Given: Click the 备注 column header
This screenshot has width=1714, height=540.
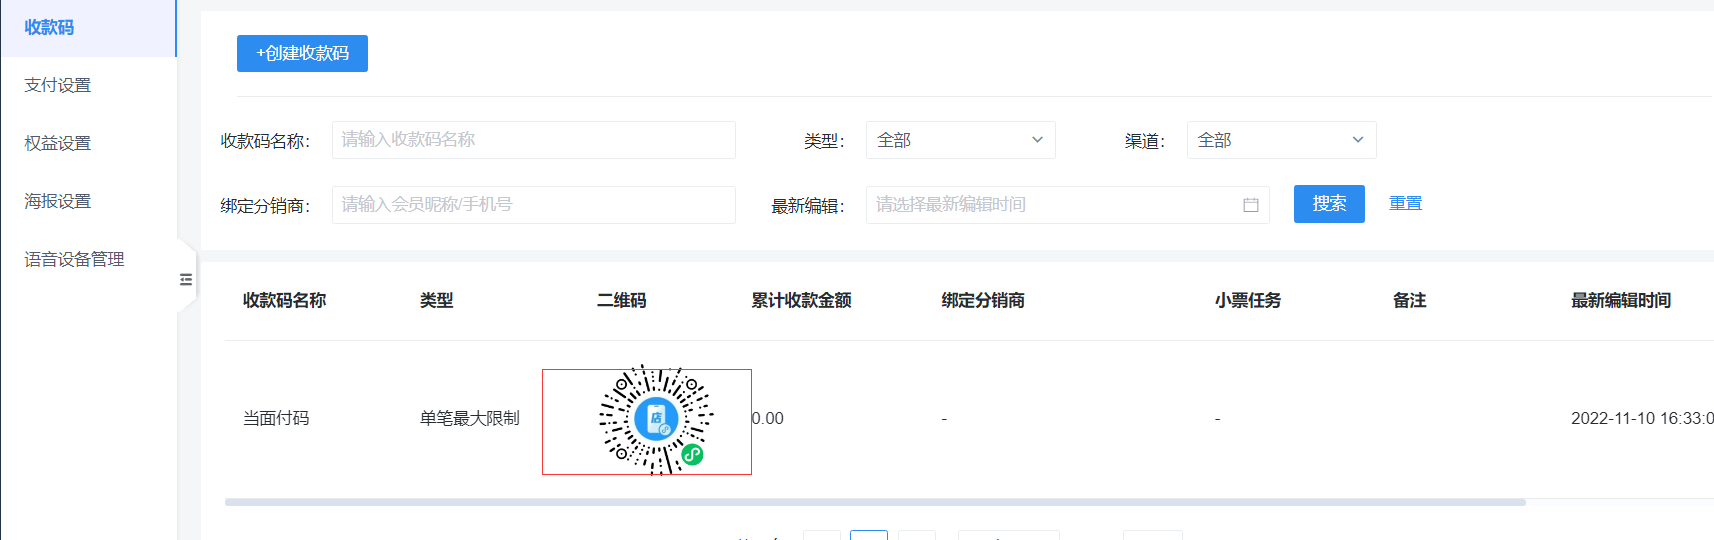Looking at the screenshot, I should point(1409,301).
